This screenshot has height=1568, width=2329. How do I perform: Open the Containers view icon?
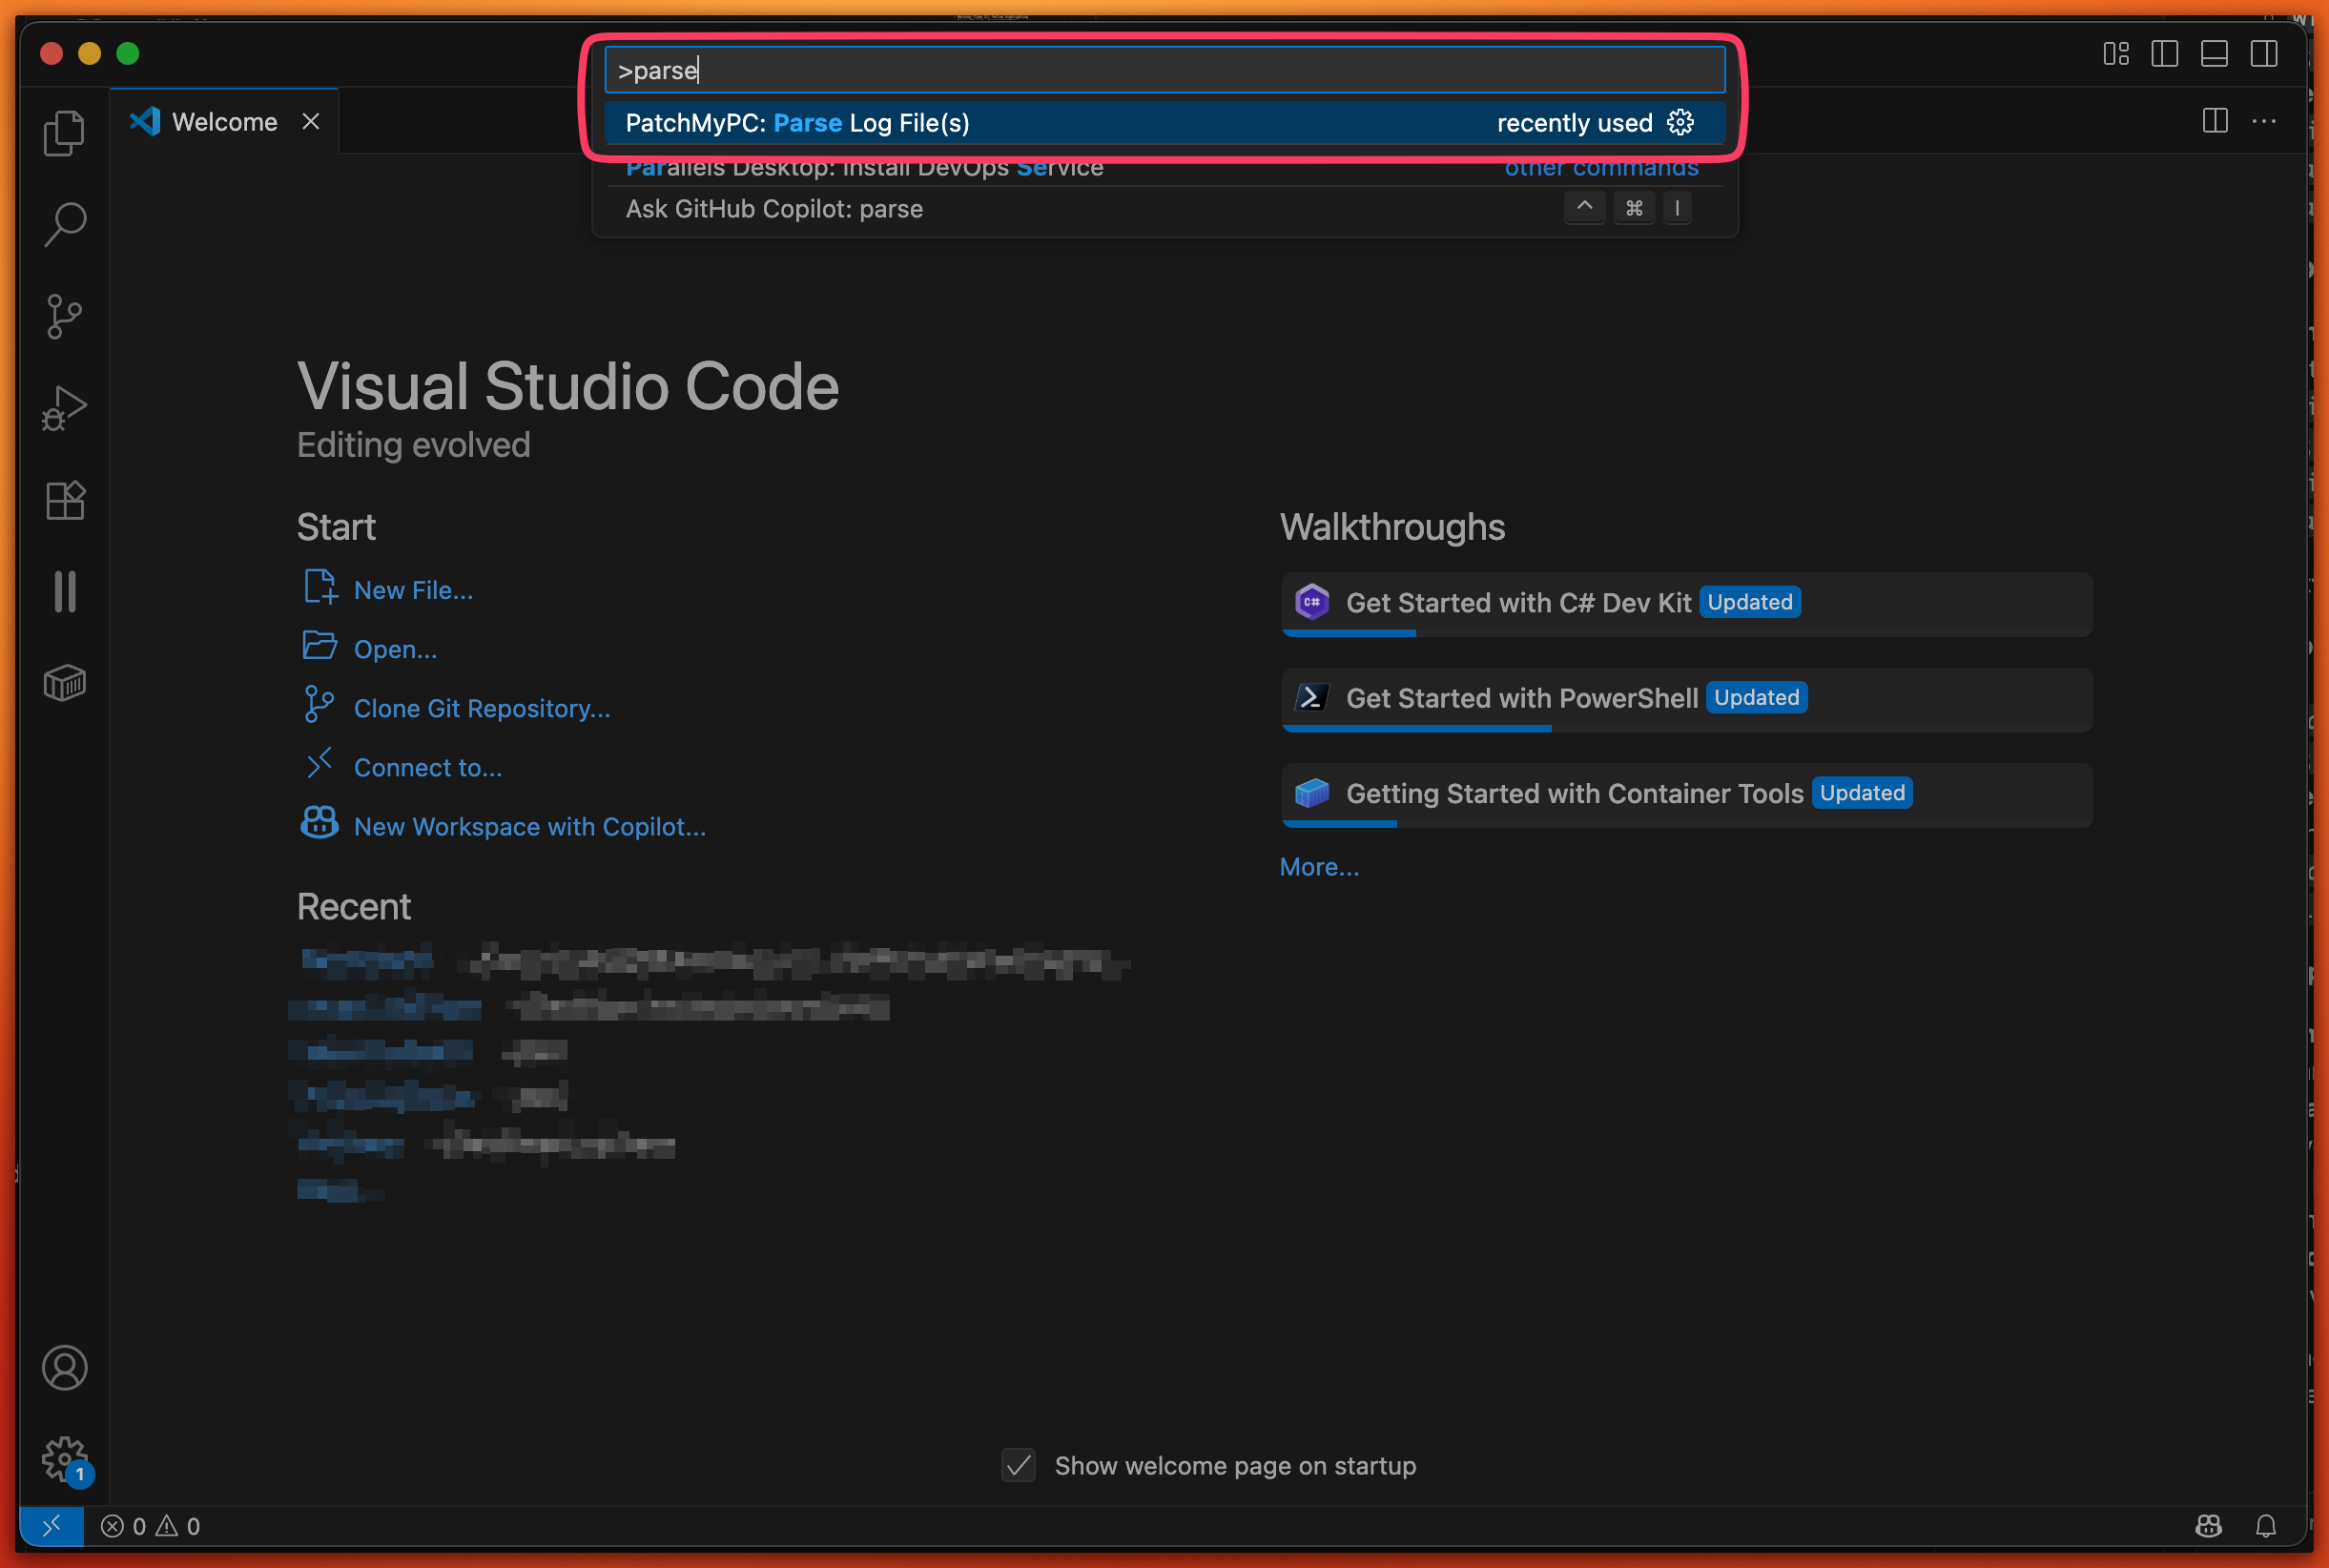64,683
